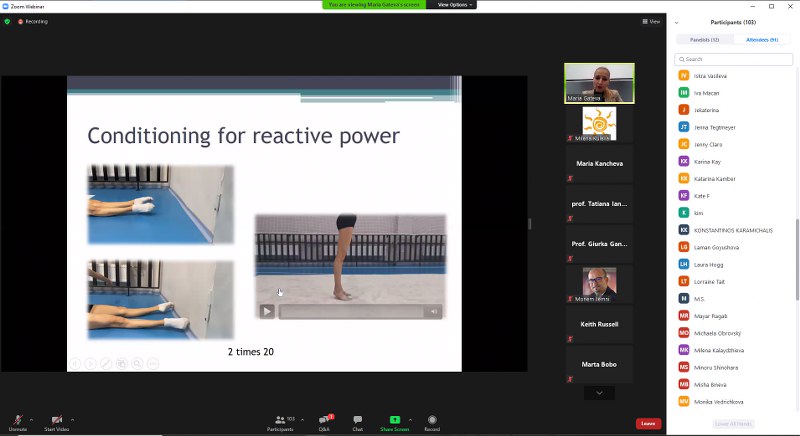Image resolution: width=800 pixels, height=436 pixels.
Task: Select Maria Gateva's video thumbnail
Action: tap(599, 83)
